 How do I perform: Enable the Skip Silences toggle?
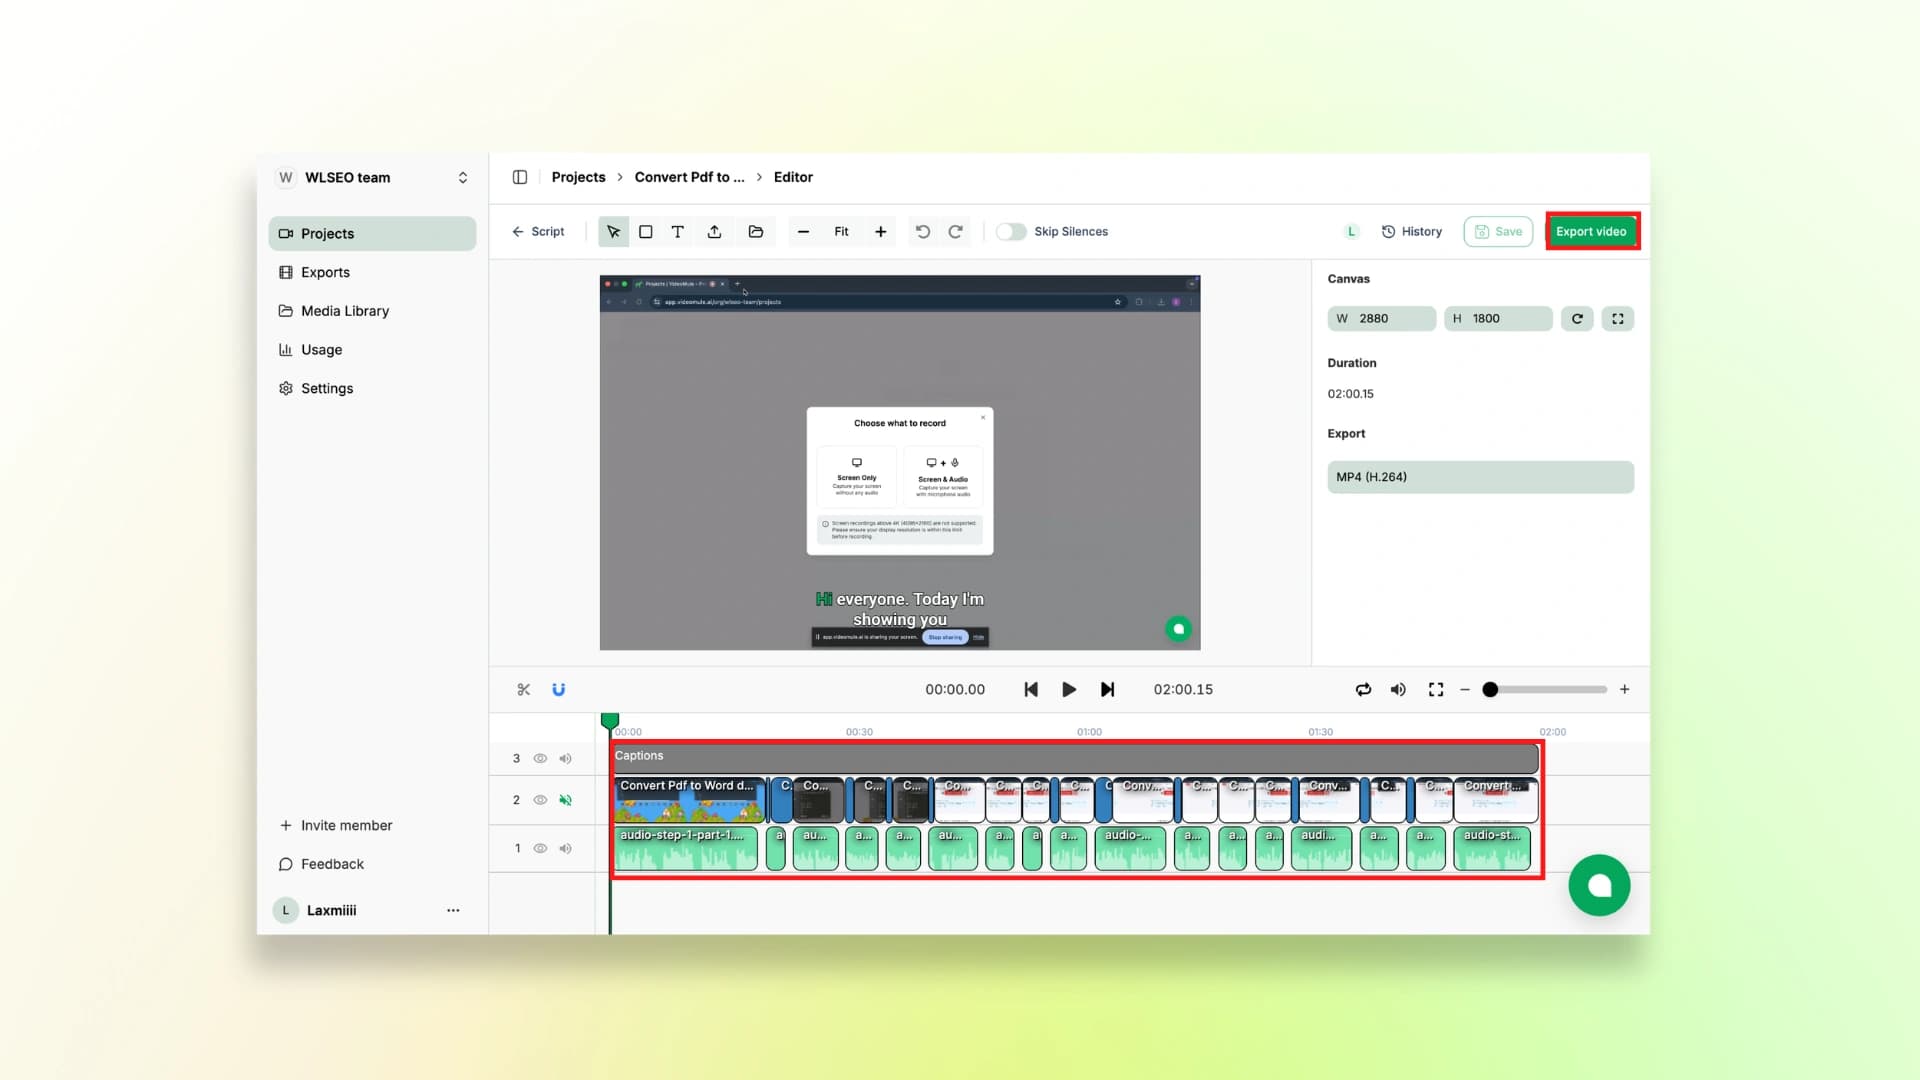coord(1012,231)
